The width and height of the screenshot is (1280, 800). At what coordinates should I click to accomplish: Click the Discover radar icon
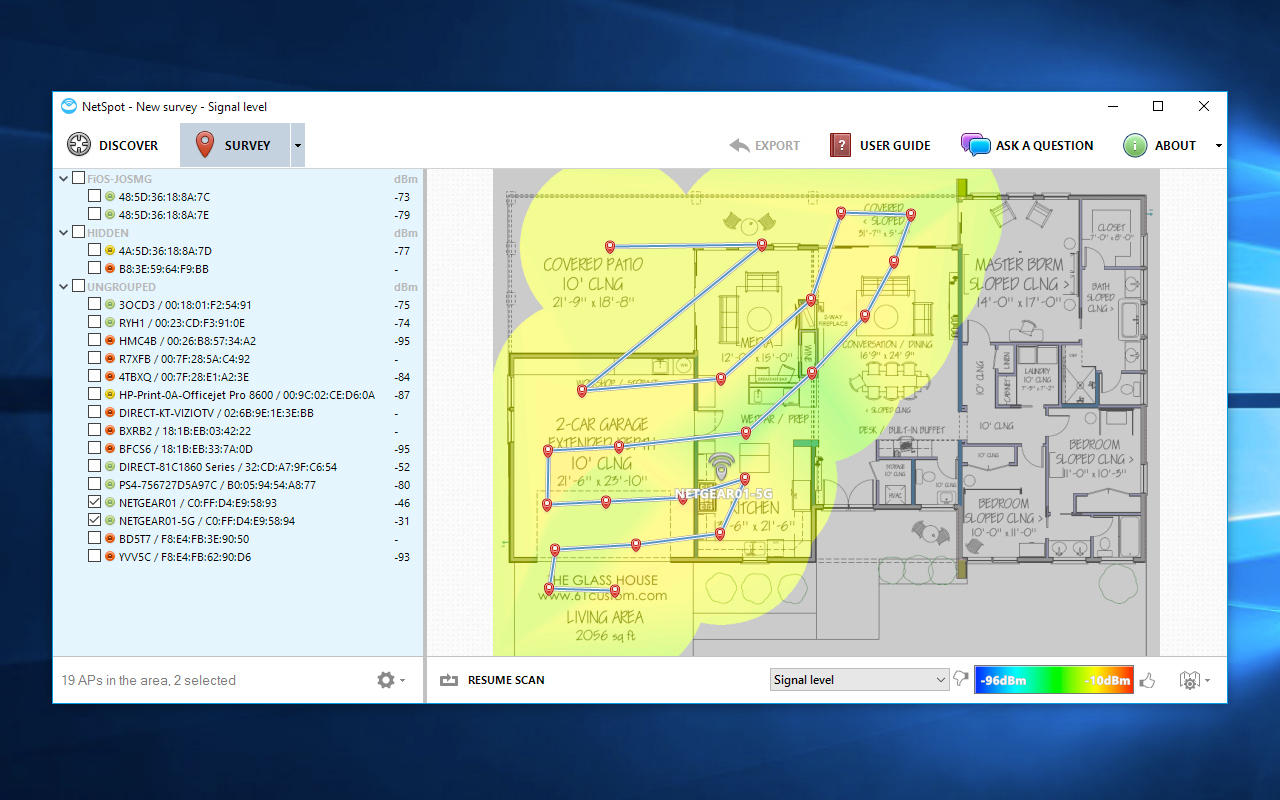click(x=79, y=145)
